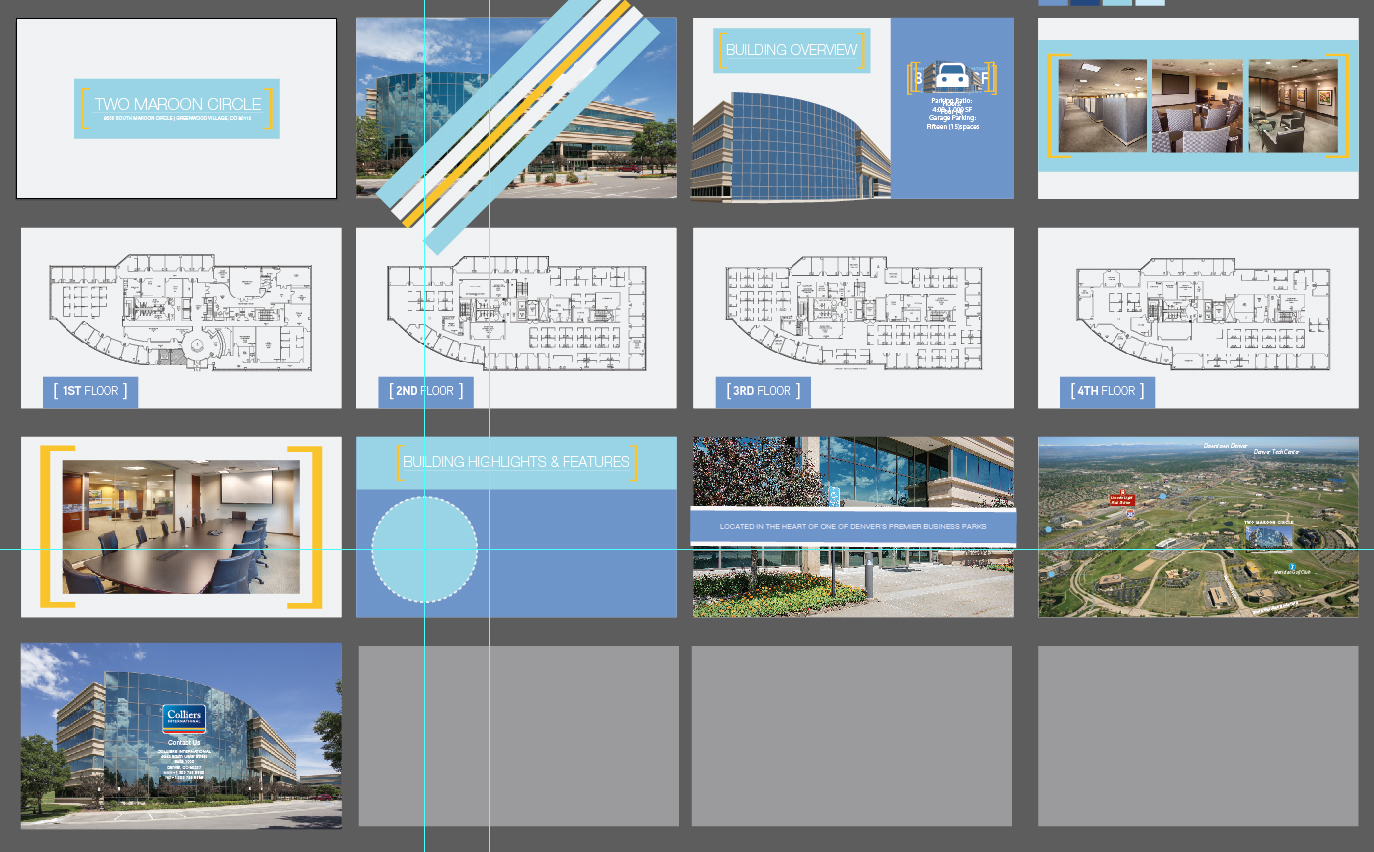Click the Parking Ratio text block

click(951, 113)
